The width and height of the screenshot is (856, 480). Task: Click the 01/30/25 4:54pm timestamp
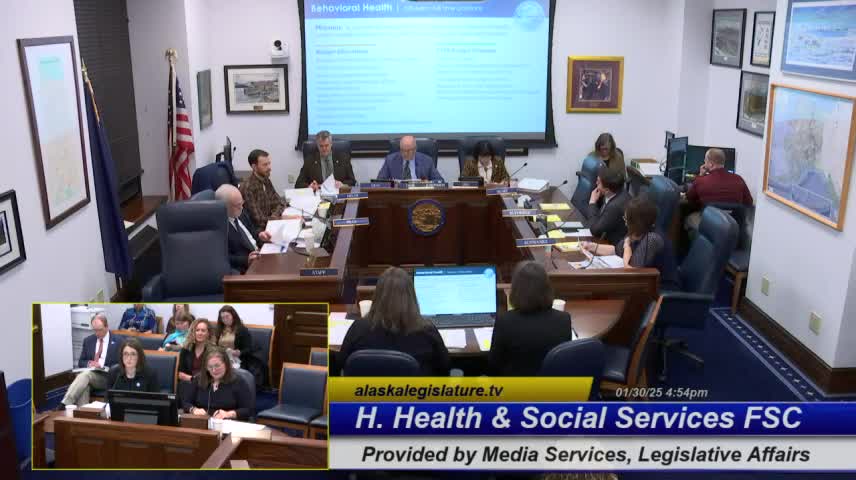point(661,393)
